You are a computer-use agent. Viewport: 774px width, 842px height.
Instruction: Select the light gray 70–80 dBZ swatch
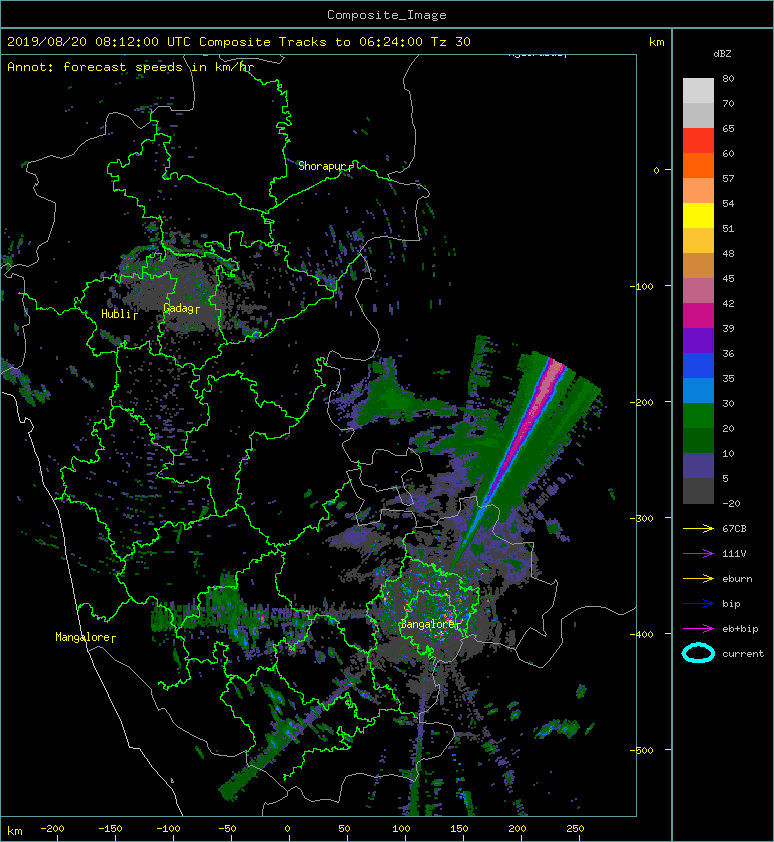(698, 91)
